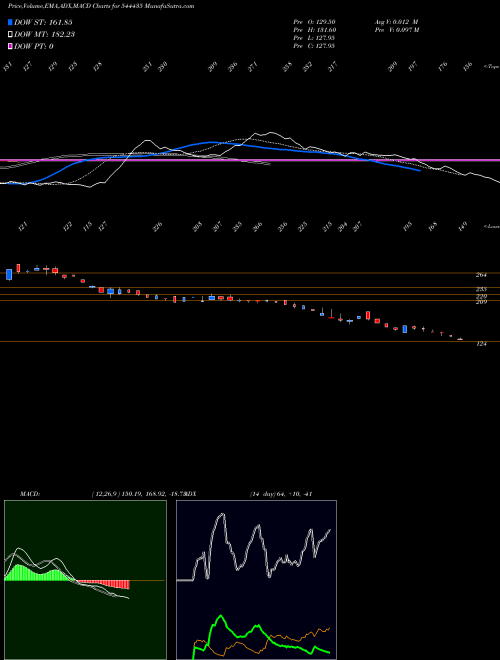
Task: Click the 233 price level label
Action: click(x=481, y=289)
